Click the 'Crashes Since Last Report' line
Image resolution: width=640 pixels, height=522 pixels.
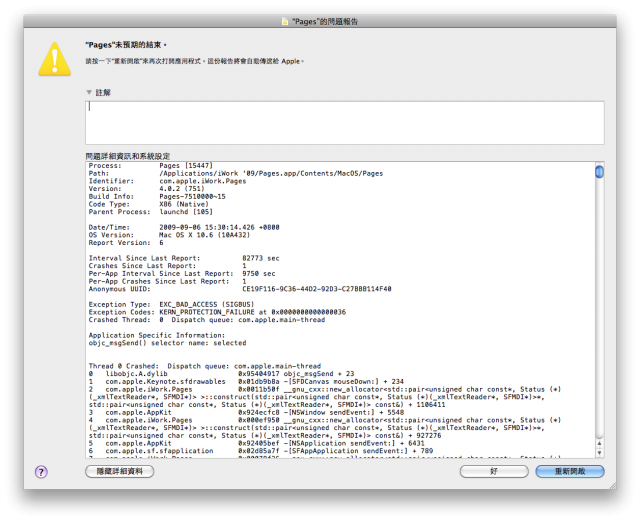coord(167,266)
